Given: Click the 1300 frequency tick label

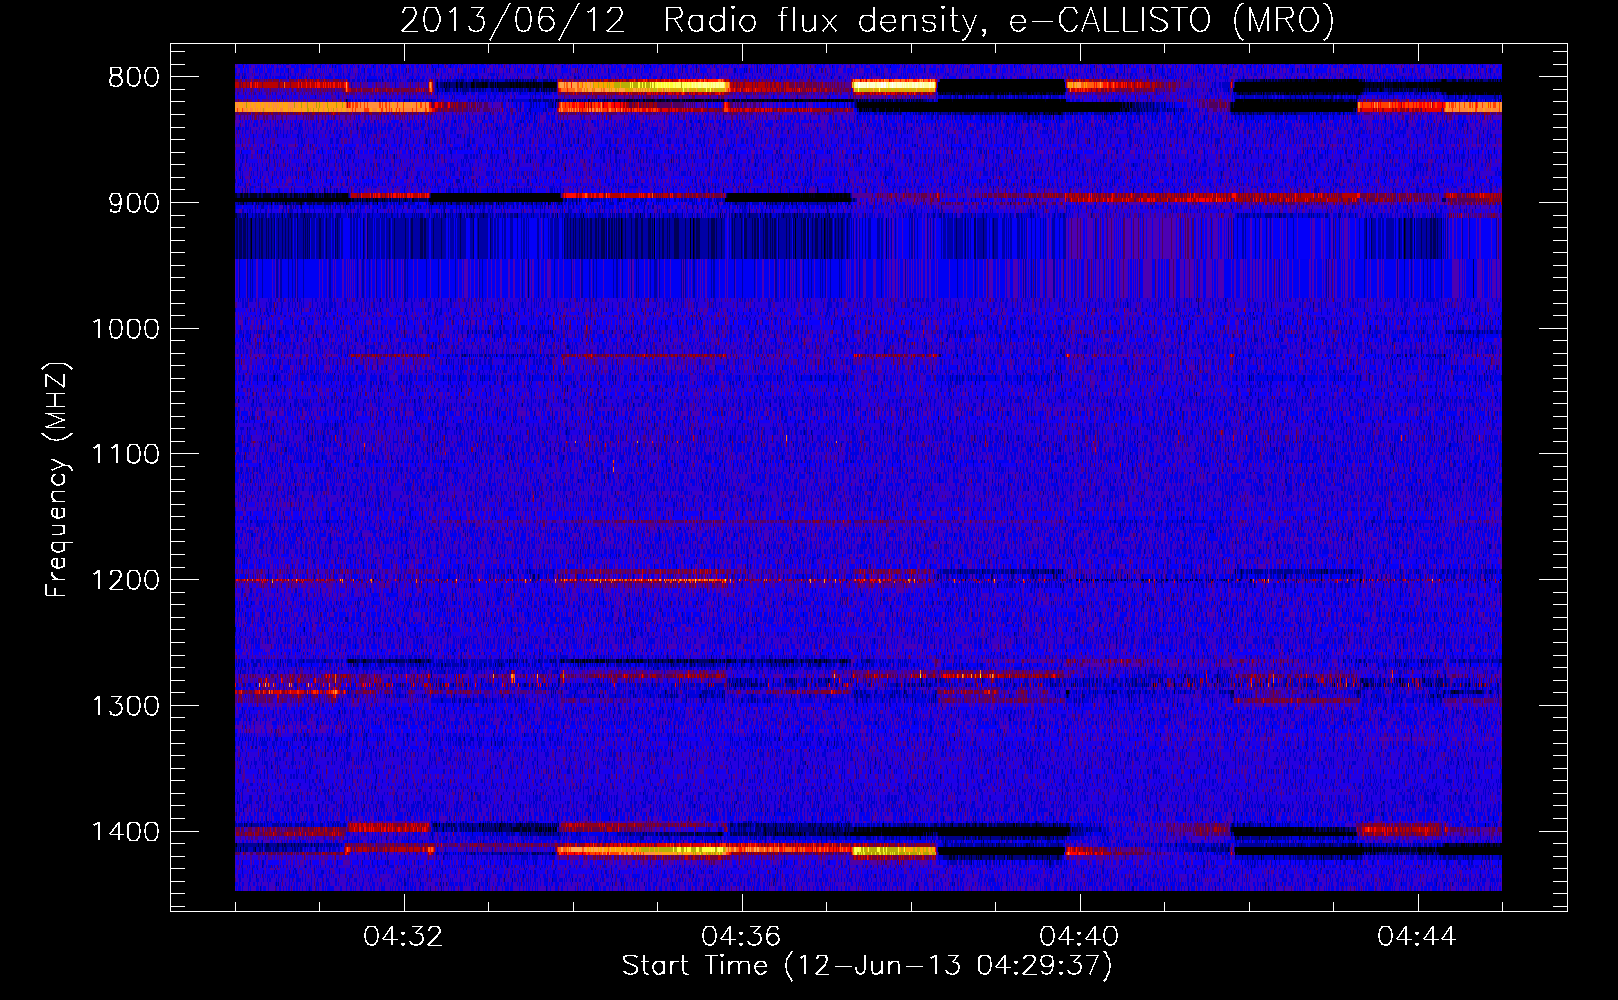Looking at the screenshot, I should [126, 706].
